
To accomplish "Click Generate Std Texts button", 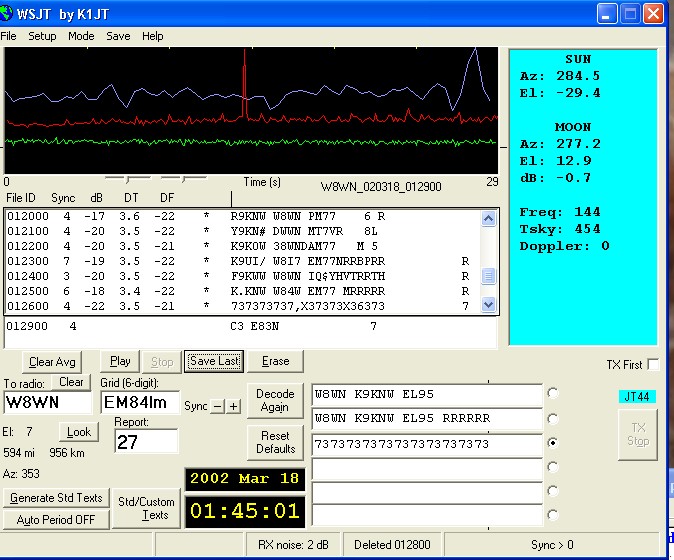I will pyautogui.click(x=56, y=498).
